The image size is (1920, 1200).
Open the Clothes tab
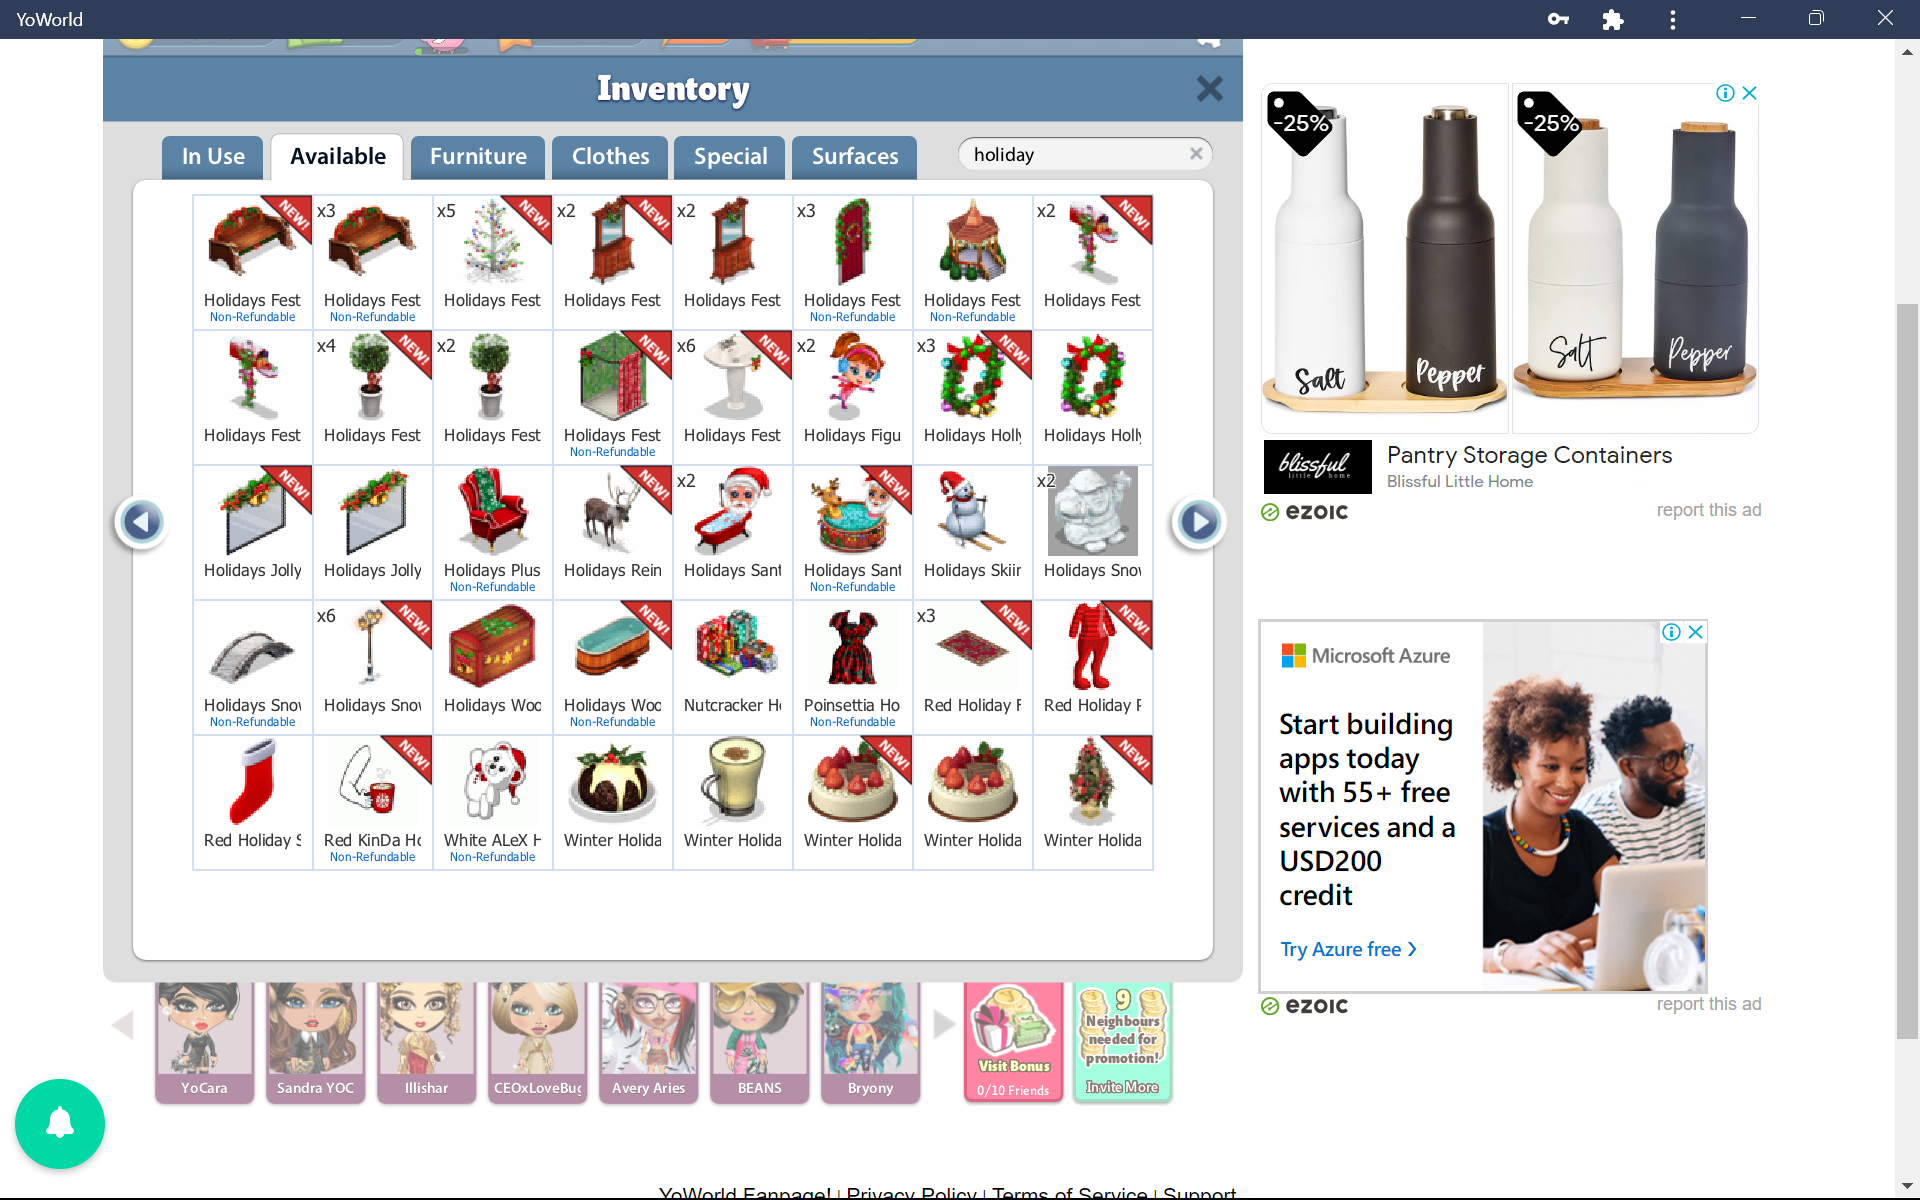click(x=610, y=157)
